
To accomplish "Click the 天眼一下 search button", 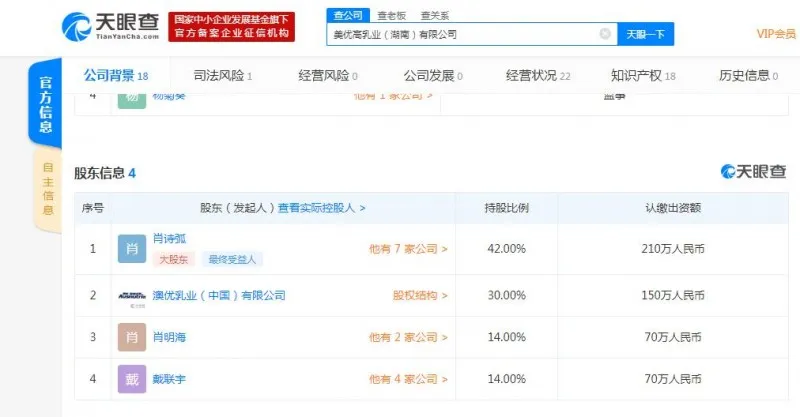I will [645, 34].
